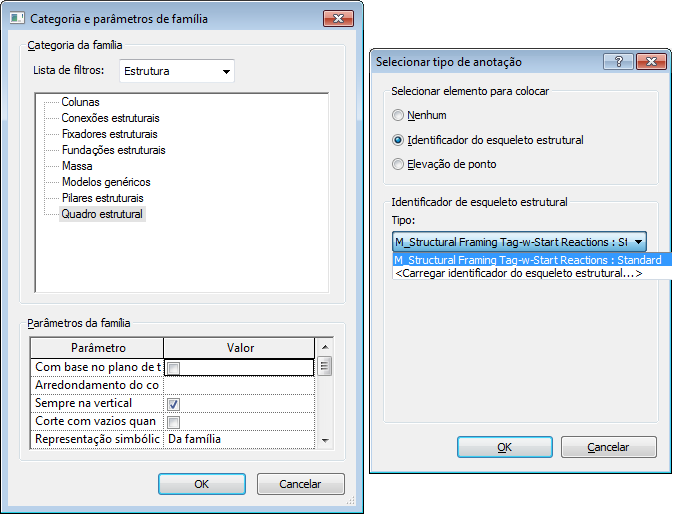Click the family category title bar icon

coord(17,18)
